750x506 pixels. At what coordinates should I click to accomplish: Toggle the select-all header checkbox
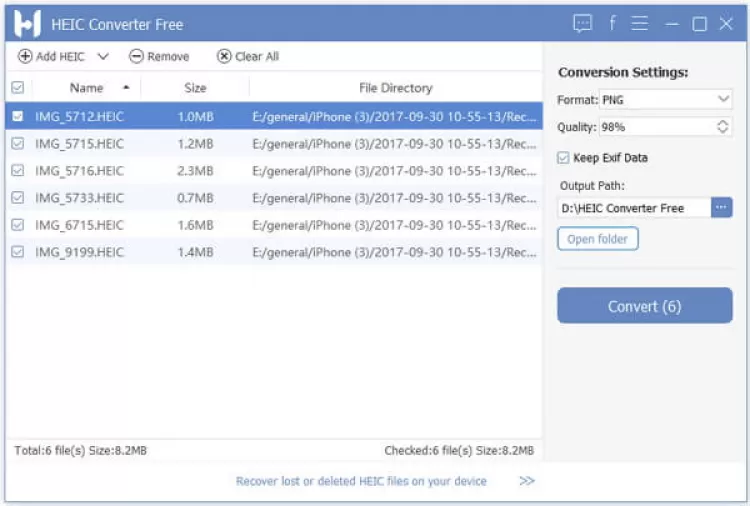coord(17,88)
